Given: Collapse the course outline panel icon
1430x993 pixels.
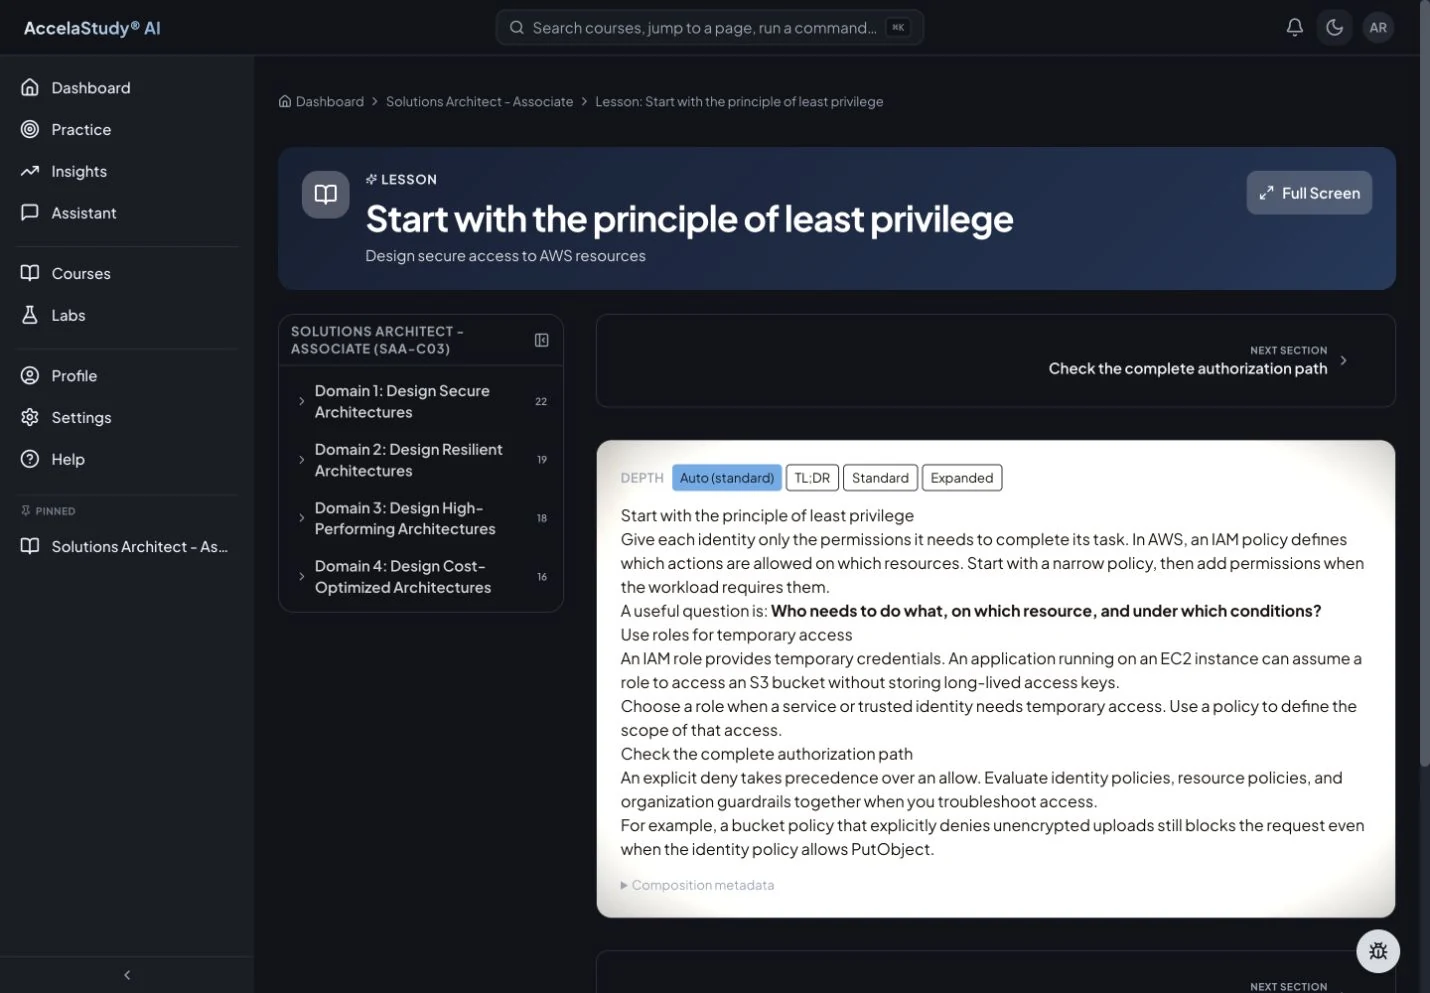Looking at the screenshot, I should click(542, 340).
